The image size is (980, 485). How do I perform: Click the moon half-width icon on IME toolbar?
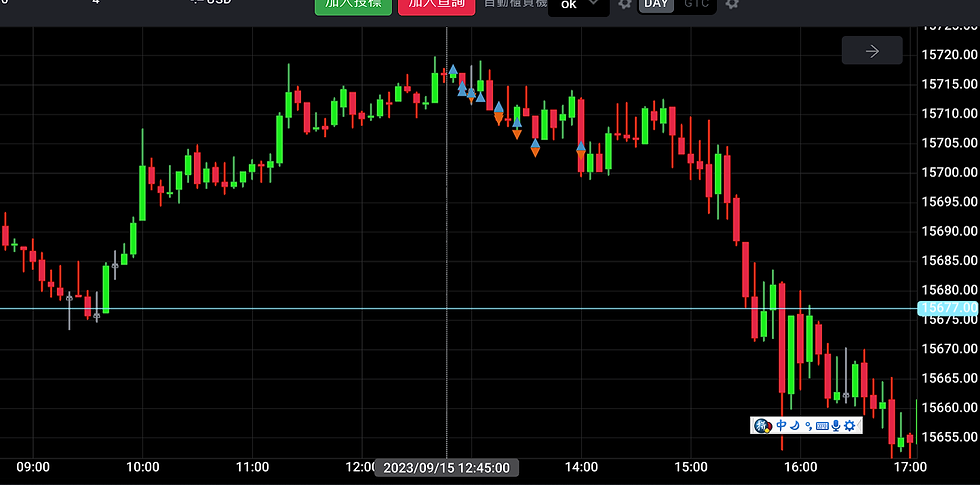[795, 426]
